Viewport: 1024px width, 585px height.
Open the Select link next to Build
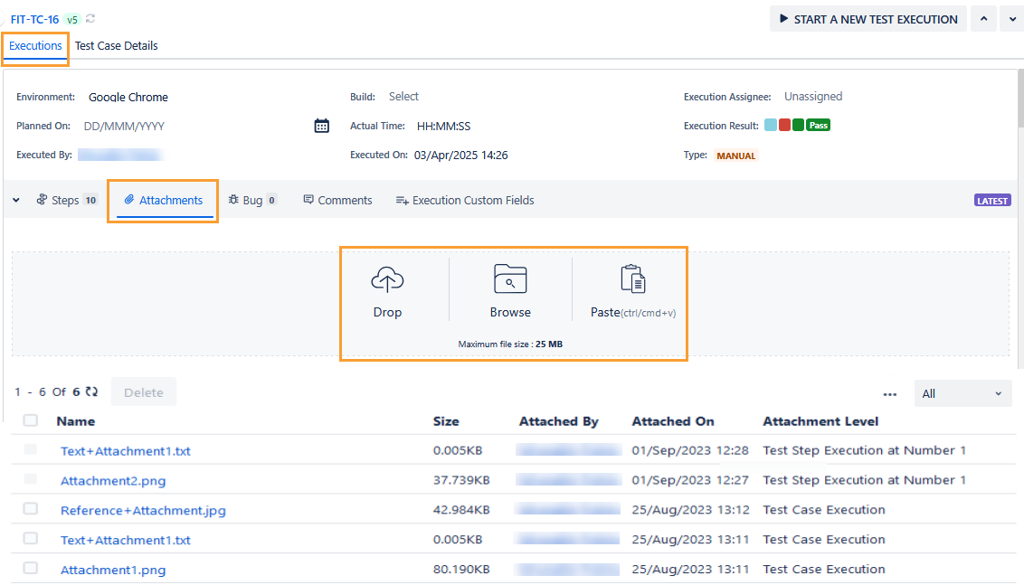pos(403,96)
